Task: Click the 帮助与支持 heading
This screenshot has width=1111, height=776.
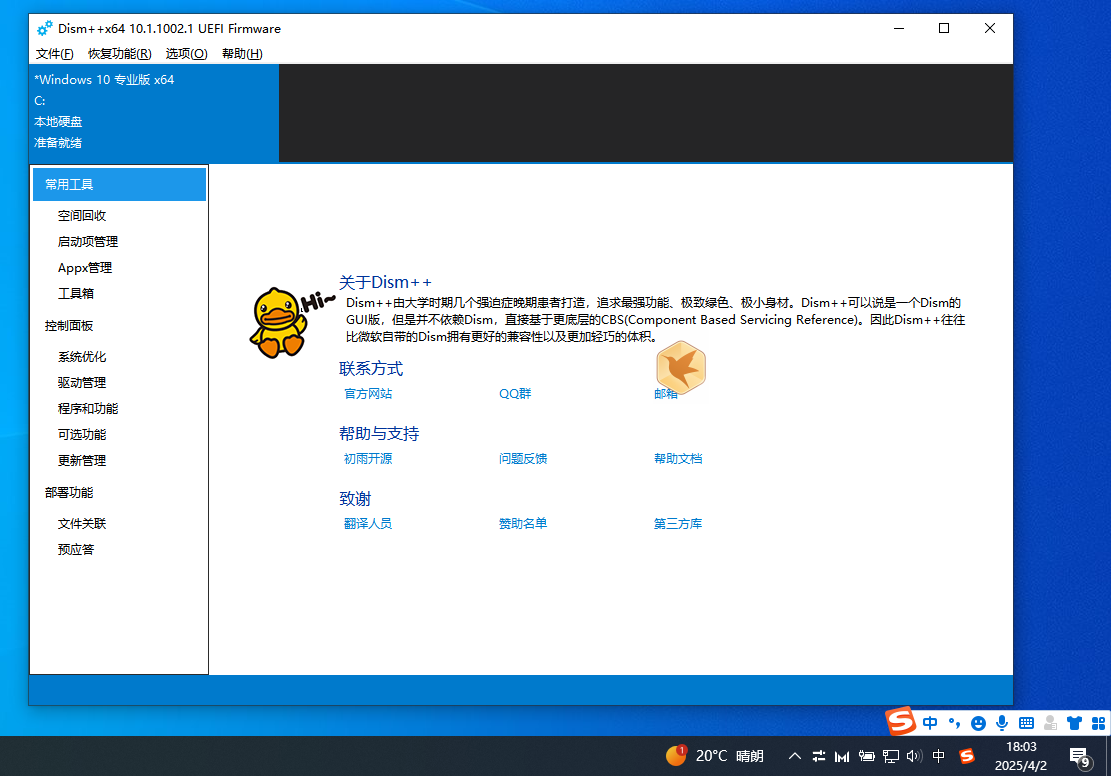Action: tap(379, 434)
